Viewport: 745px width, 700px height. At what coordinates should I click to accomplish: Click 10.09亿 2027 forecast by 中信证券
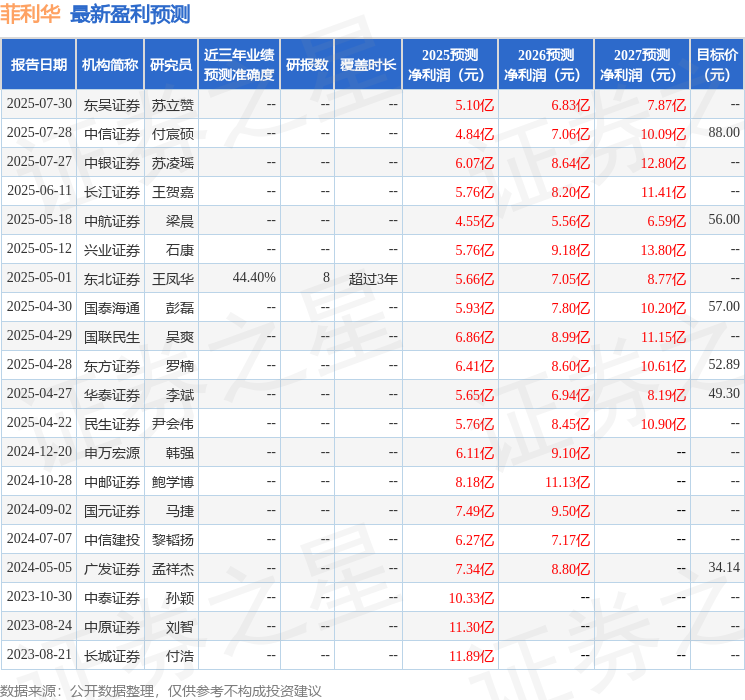click(663, 134)
